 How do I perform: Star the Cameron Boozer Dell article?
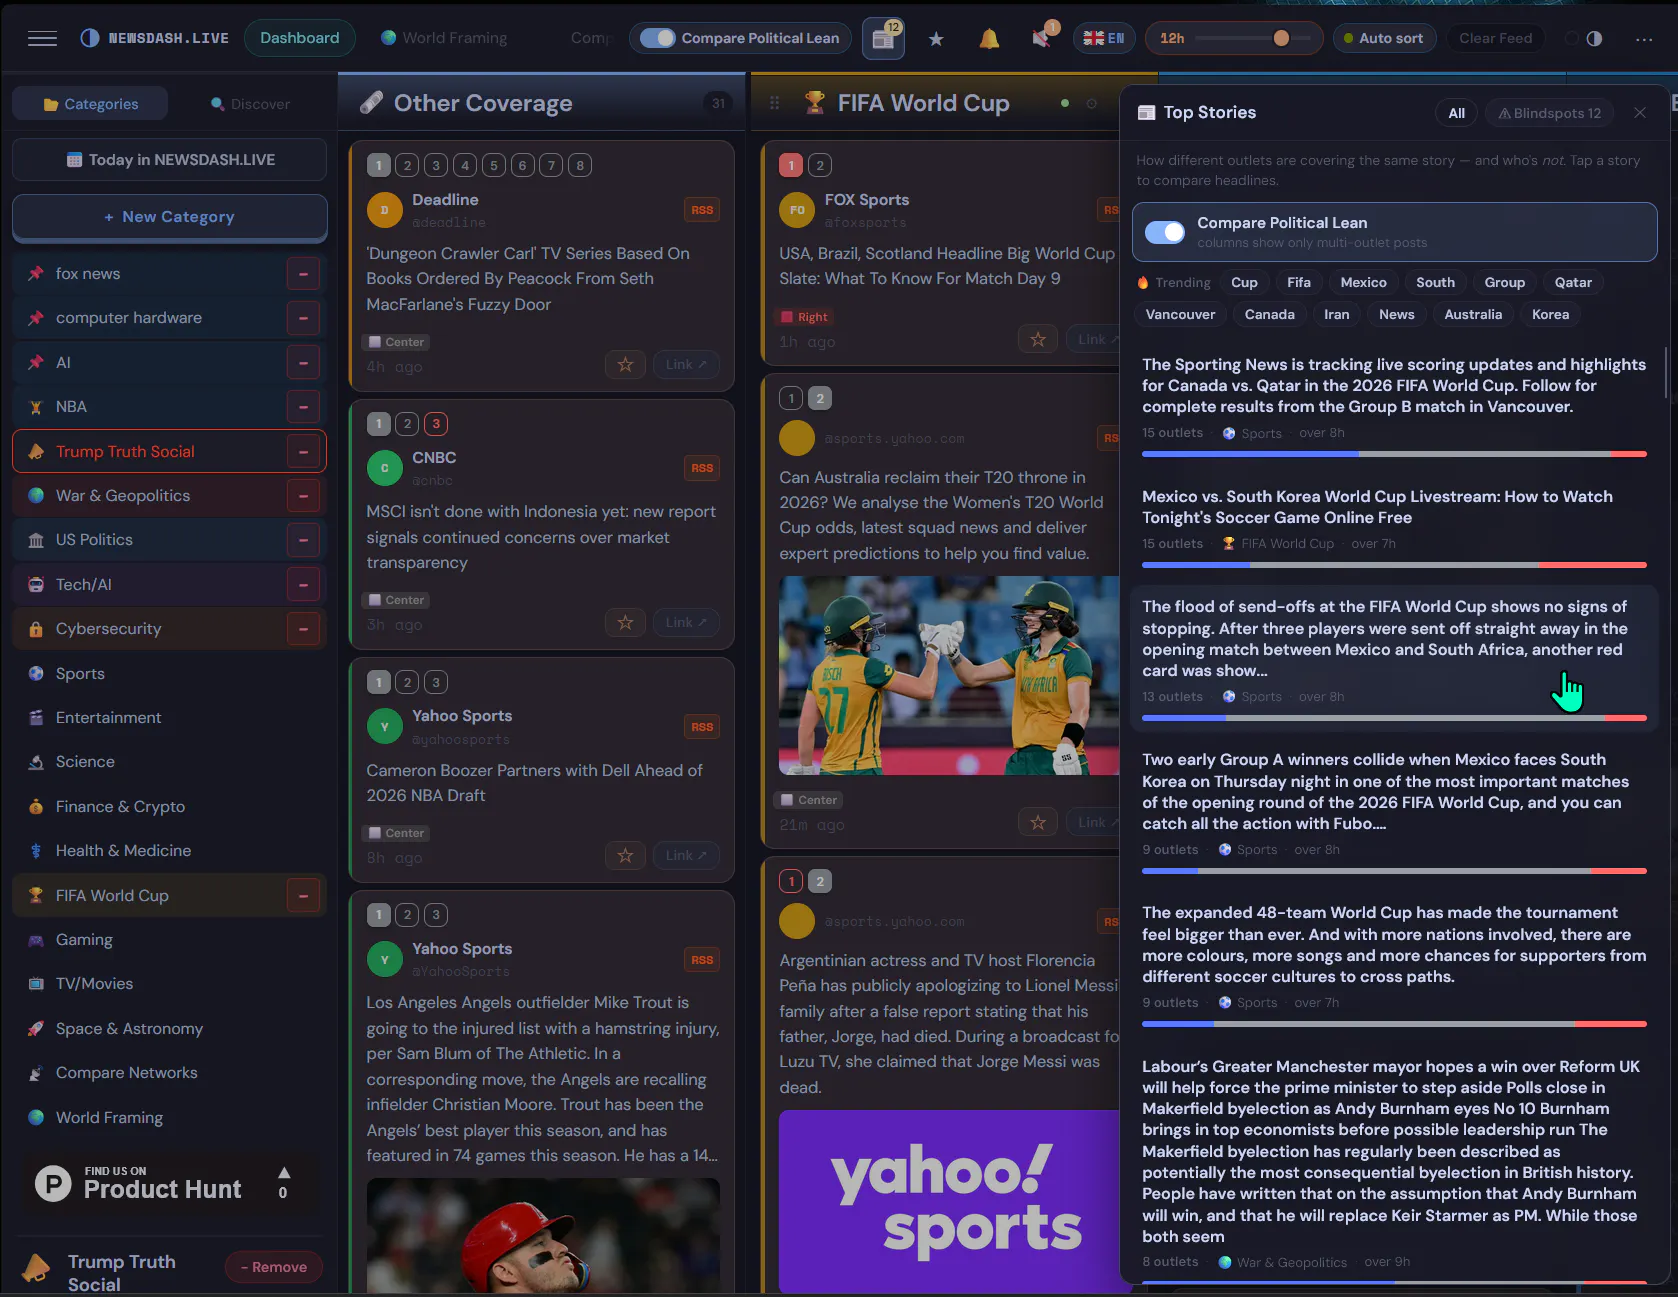pyautogui.click(x=625, y=855)
